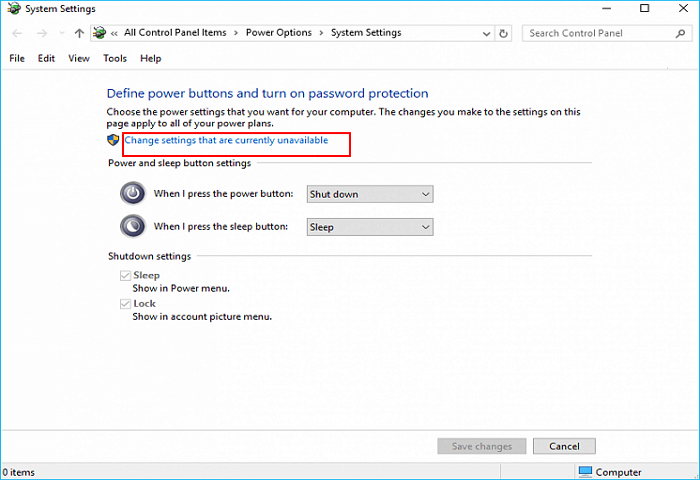Click the Refresh address bar icon
The image size is (700, 480).
click(x=503, y=33)
